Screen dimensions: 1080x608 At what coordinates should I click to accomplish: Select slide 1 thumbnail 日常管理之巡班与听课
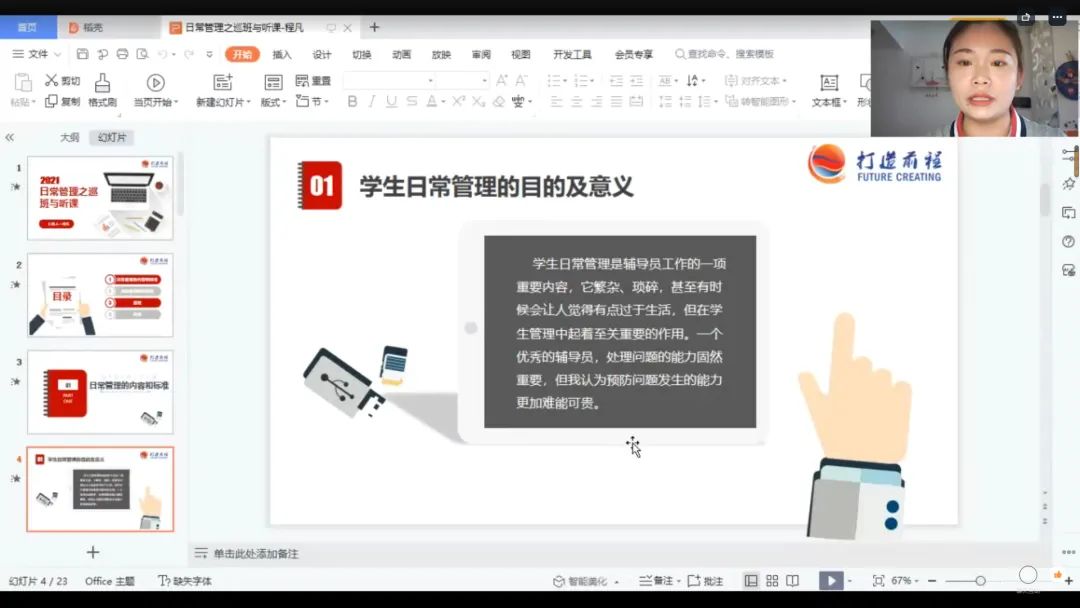point(101,198)
